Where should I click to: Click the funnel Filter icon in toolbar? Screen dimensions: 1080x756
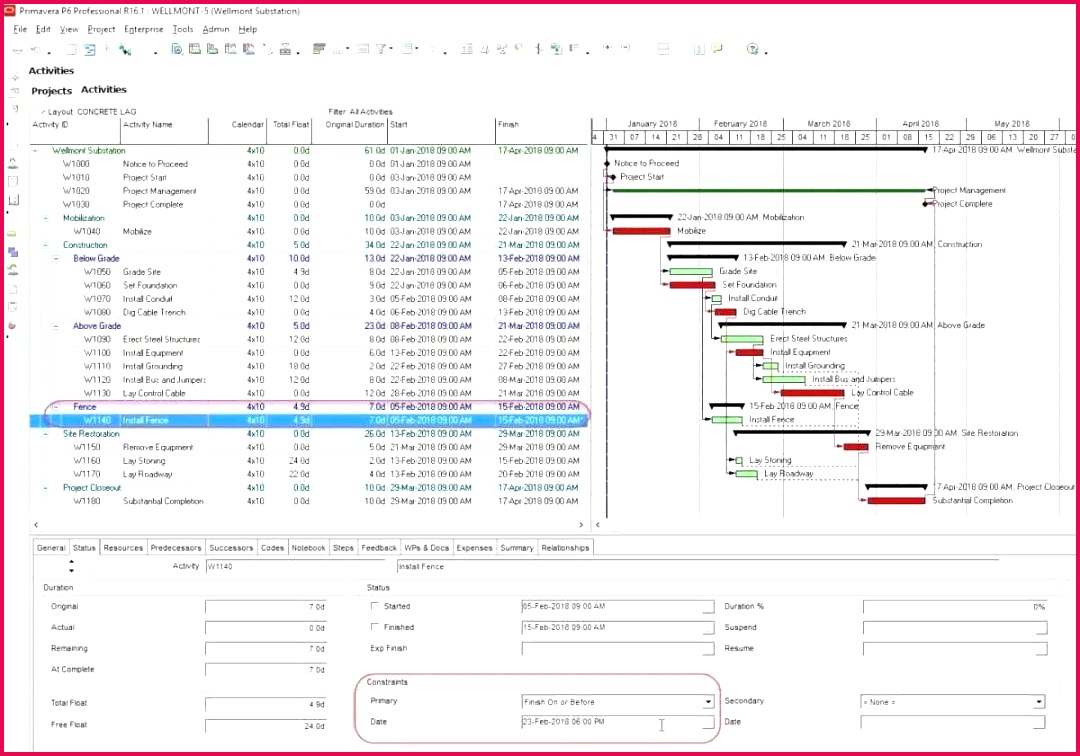pos(382,49)
